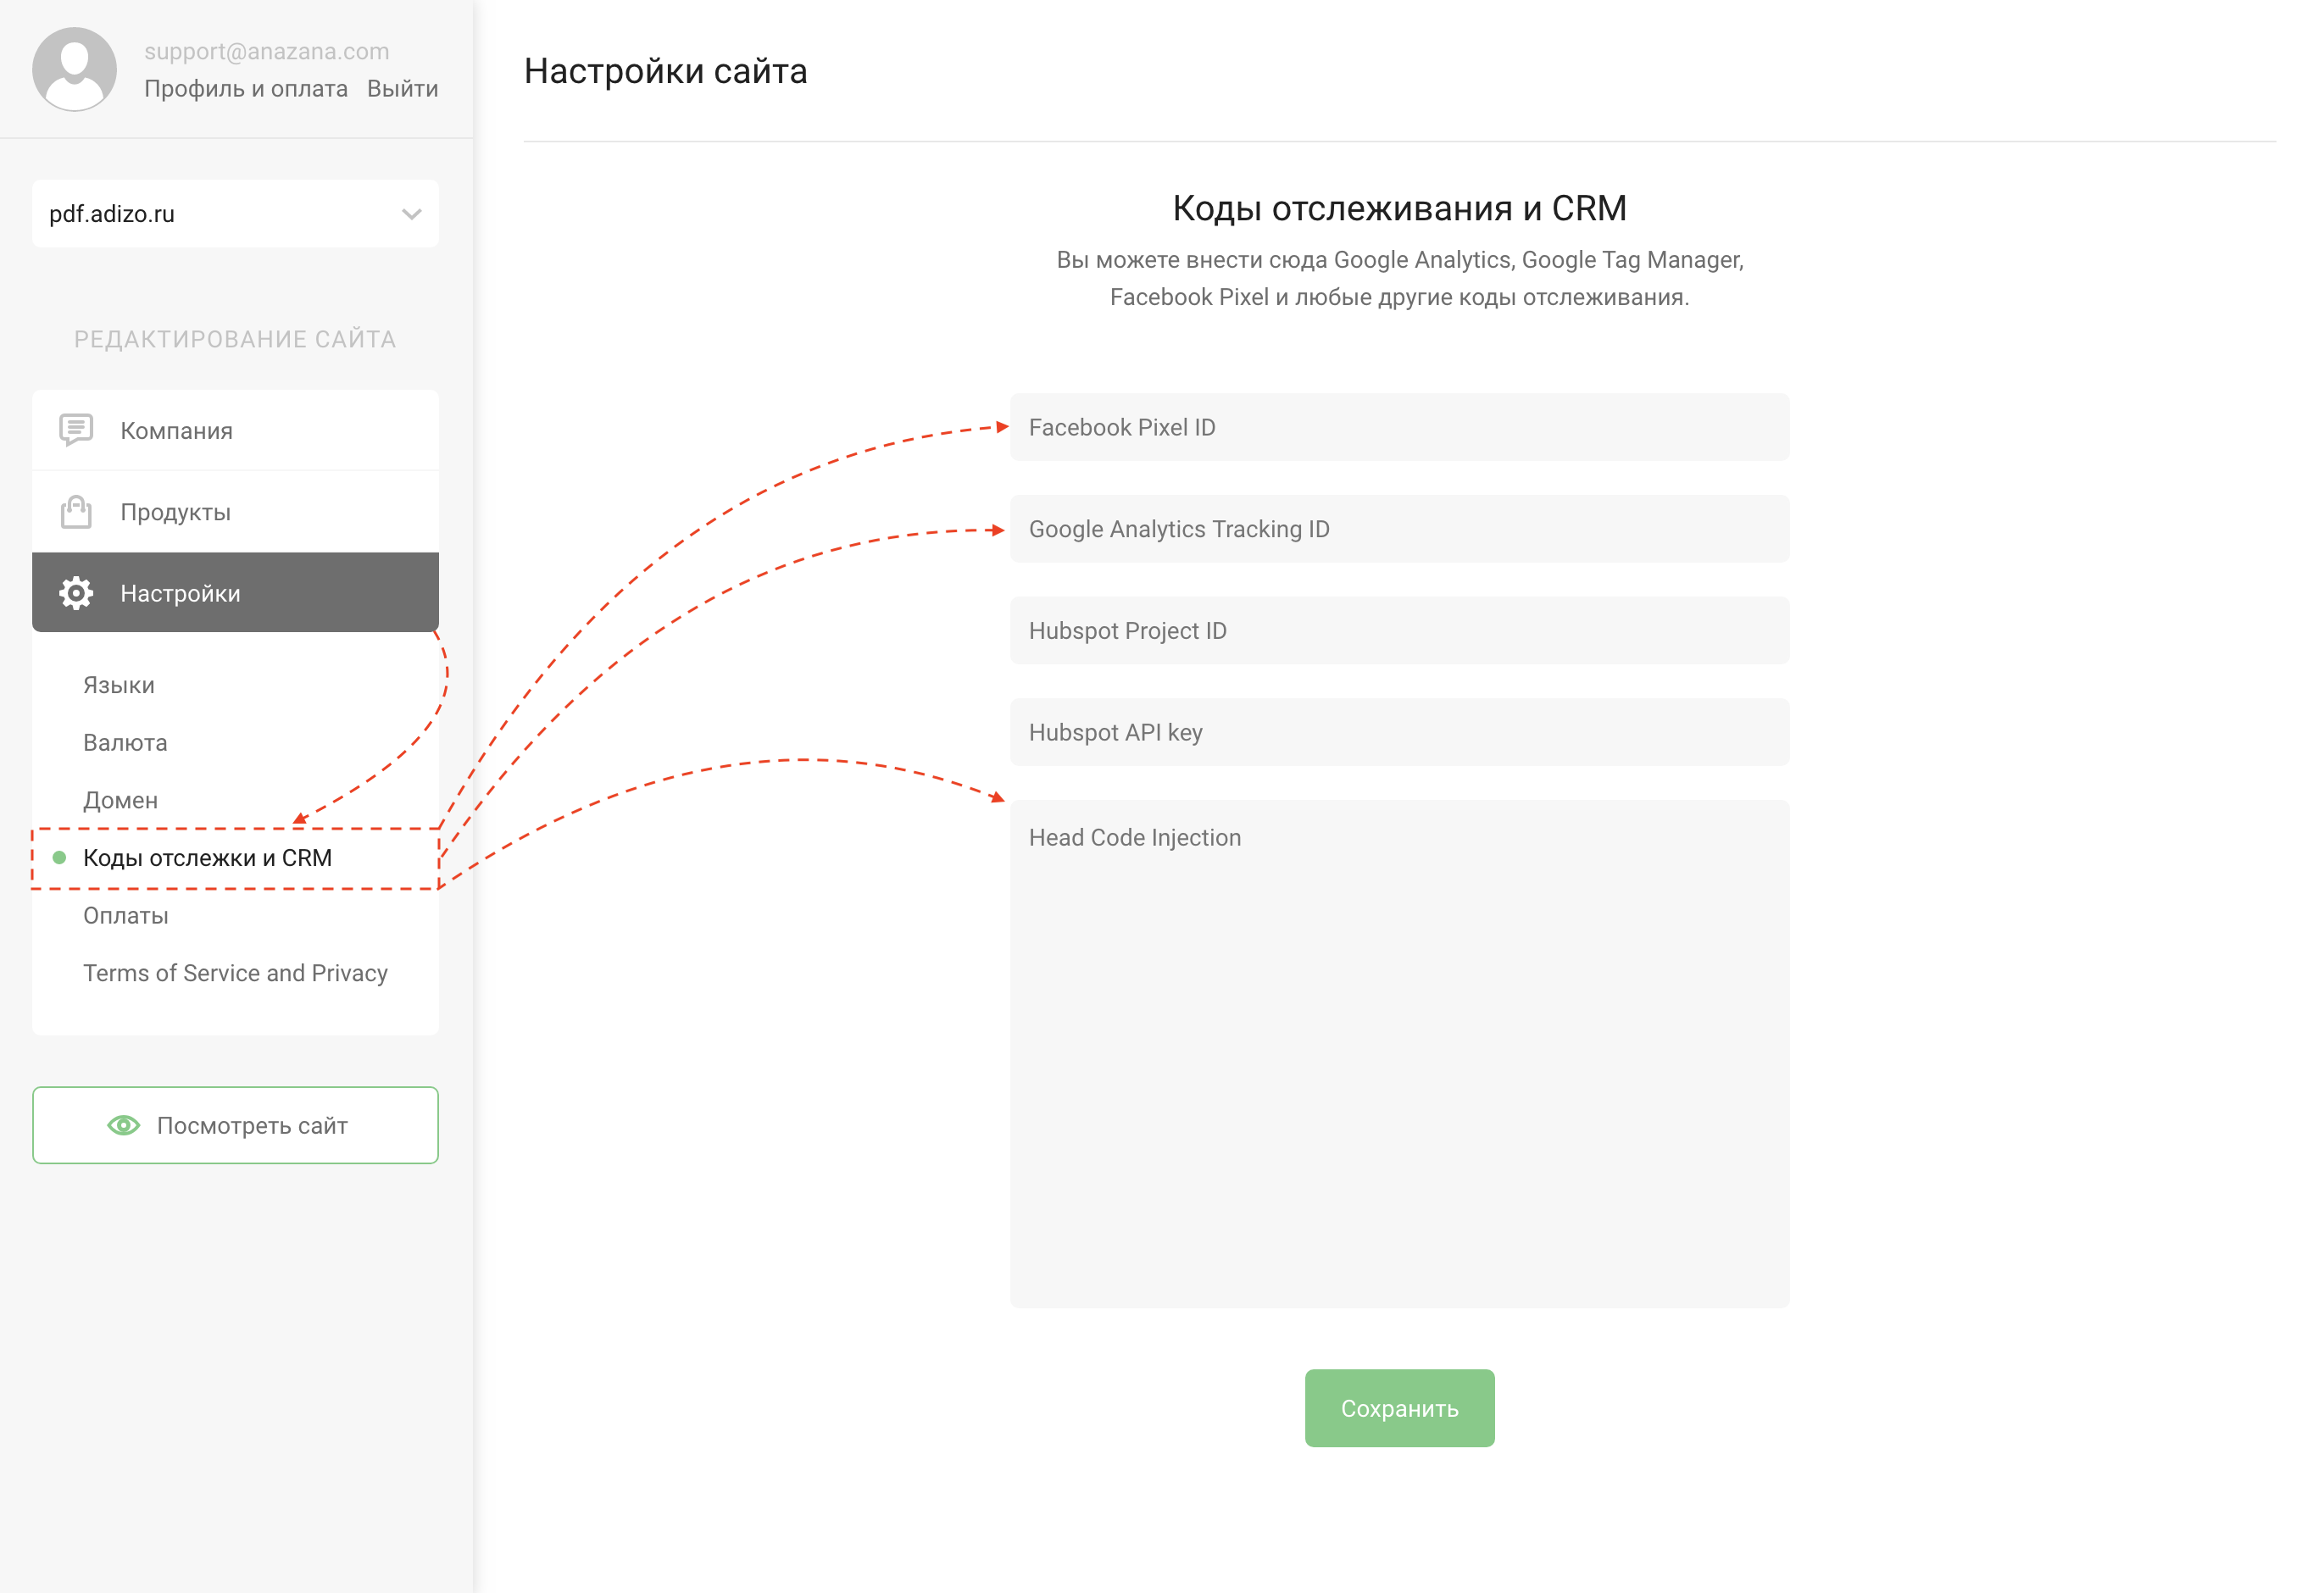The image size is (2324, 1593).
Task: Click the Hubspot Project ID field
Action: click(x=1399, y=630)
